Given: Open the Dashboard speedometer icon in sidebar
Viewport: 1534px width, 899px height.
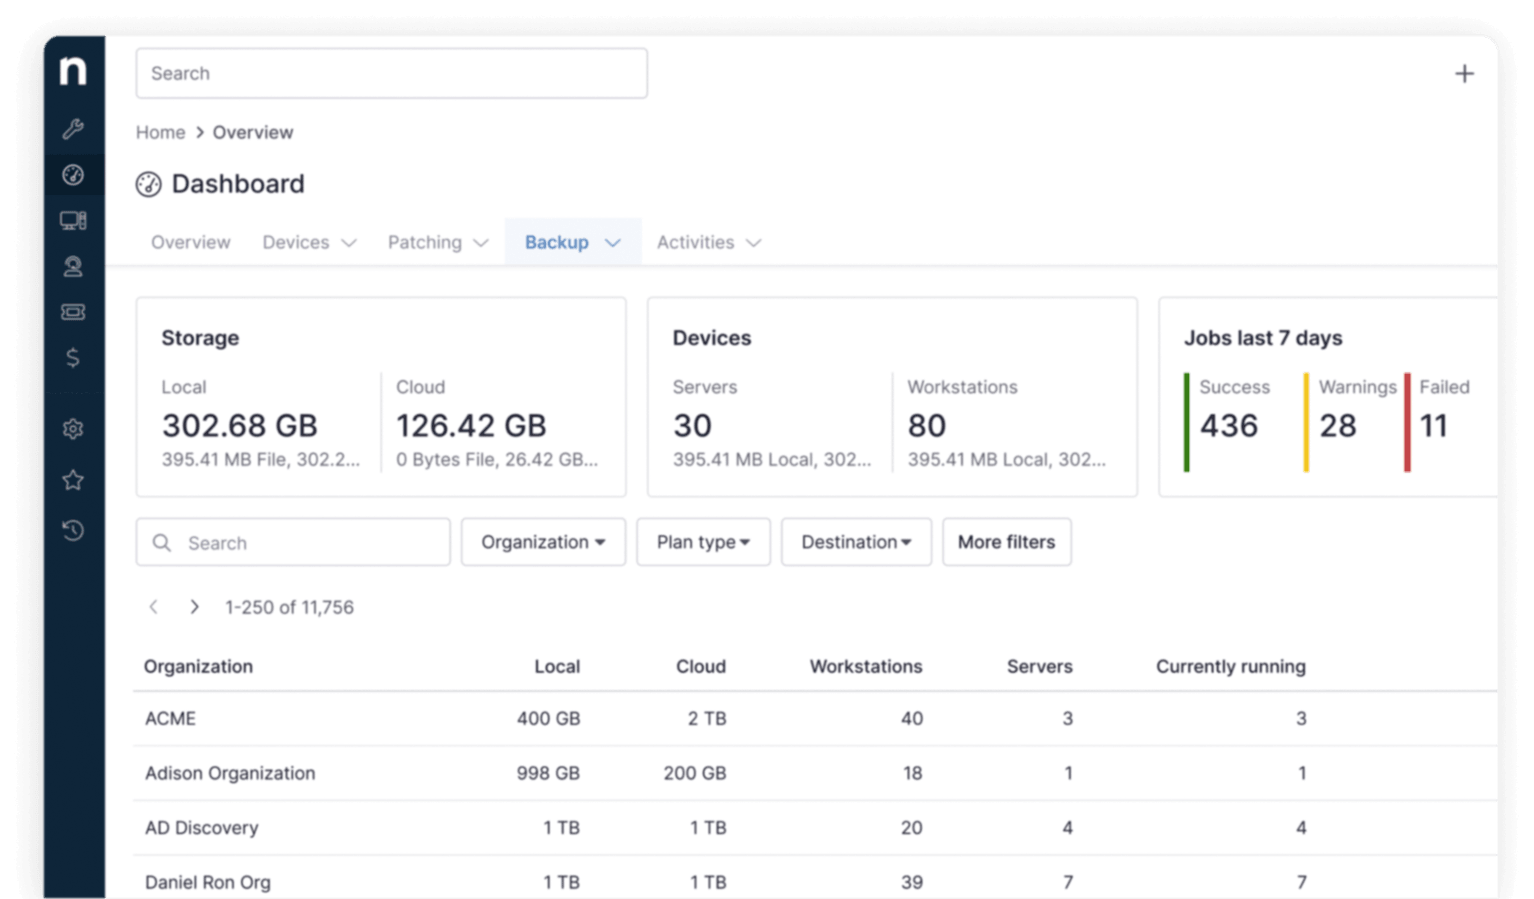Looking at the screenshot, I should pyautogui.click(x=71, y=174).
